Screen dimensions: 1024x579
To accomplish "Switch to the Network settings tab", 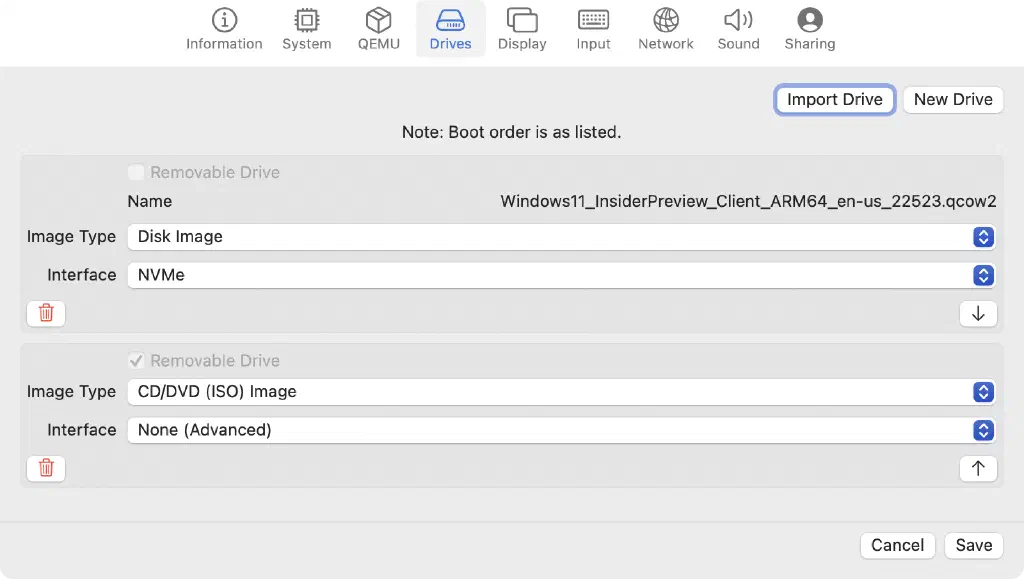I will point(665,30).
